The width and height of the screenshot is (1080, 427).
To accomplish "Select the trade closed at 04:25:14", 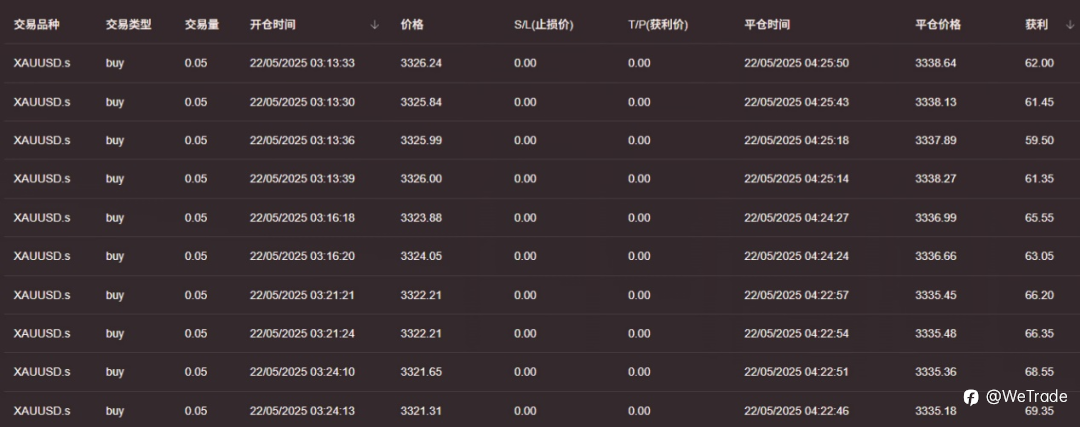I will tap(540, 179).
